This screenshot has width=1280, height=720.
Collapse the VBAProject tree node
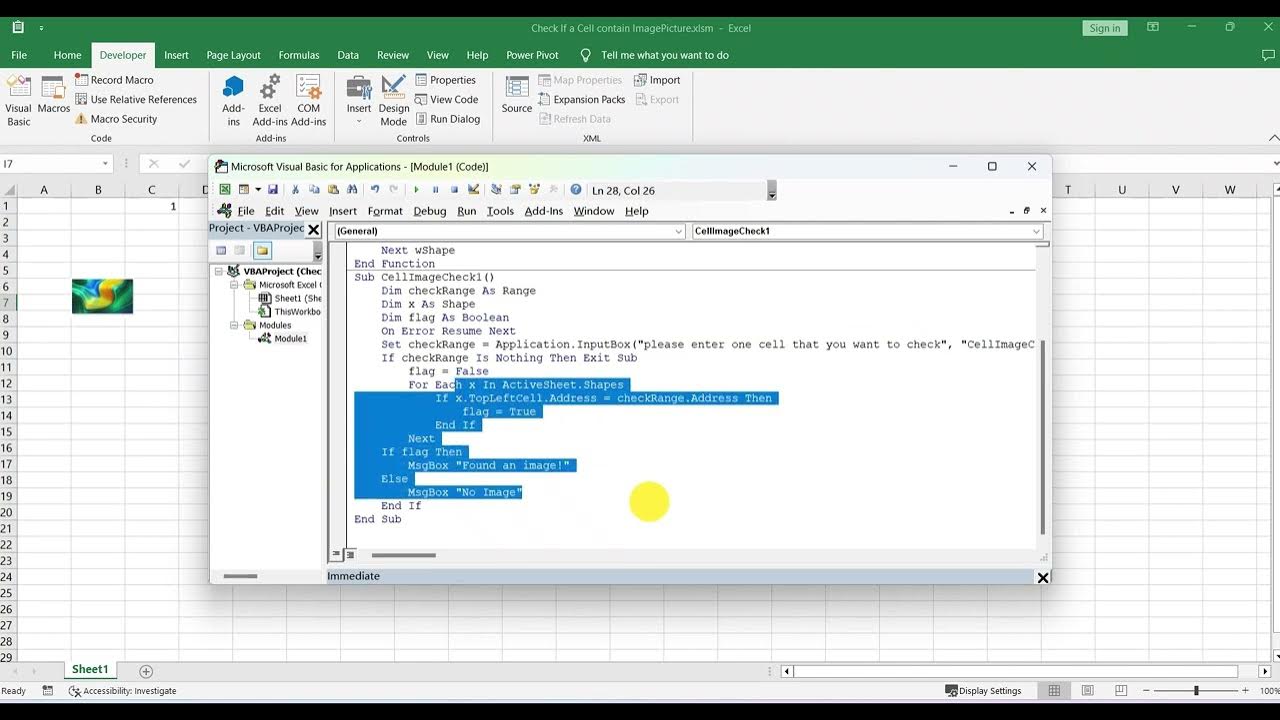pyautogui.click(x=219, y=271)
